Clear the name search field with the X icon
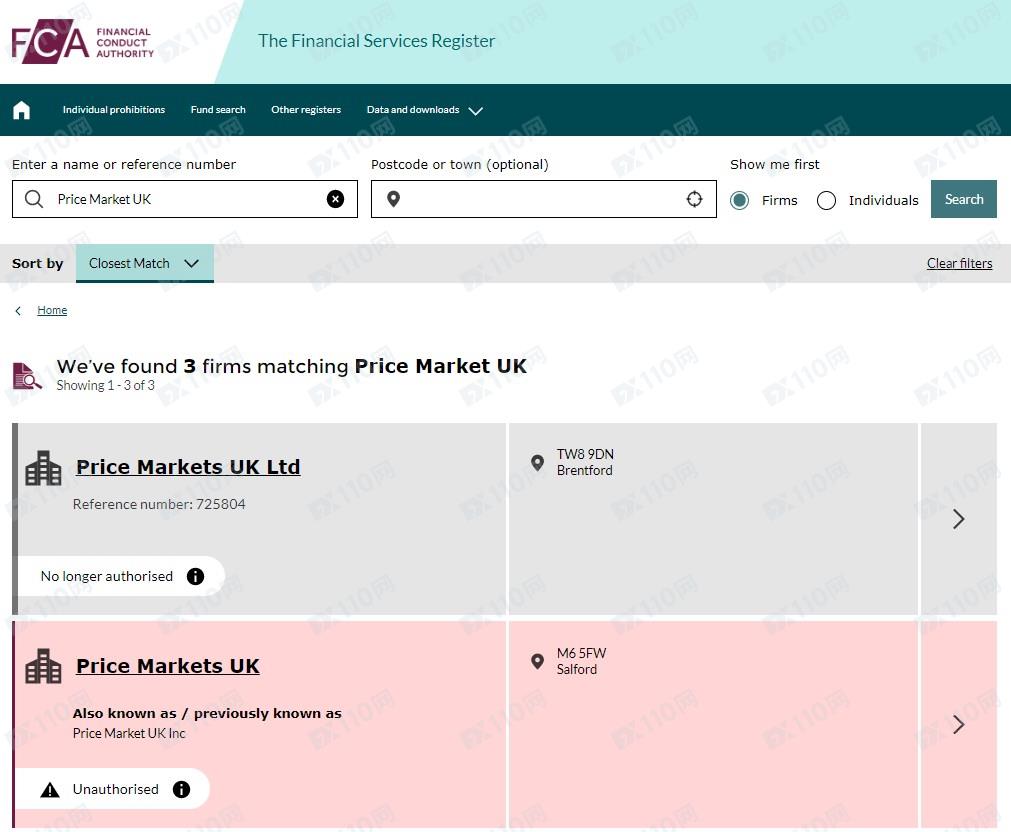Viewport: 1011px width, 832px height. click(336, 199)
